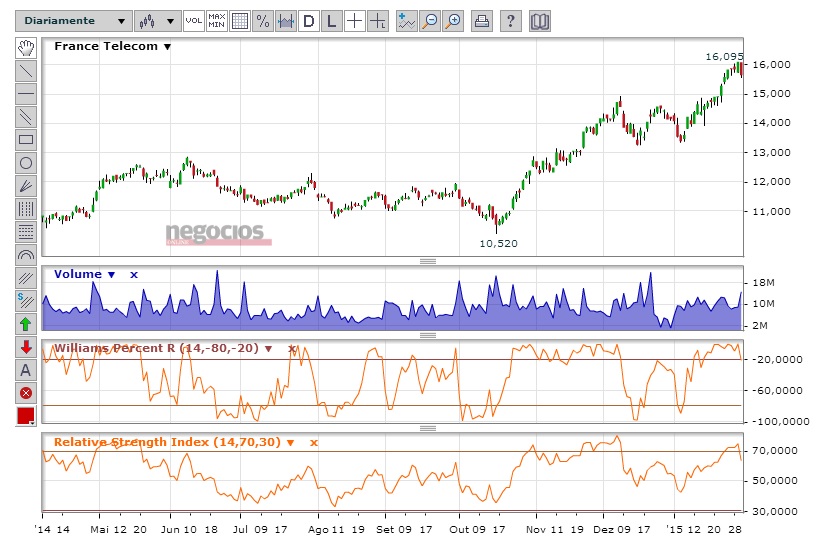Toggle the chart grid icon
822x542 pixels.
240,21
